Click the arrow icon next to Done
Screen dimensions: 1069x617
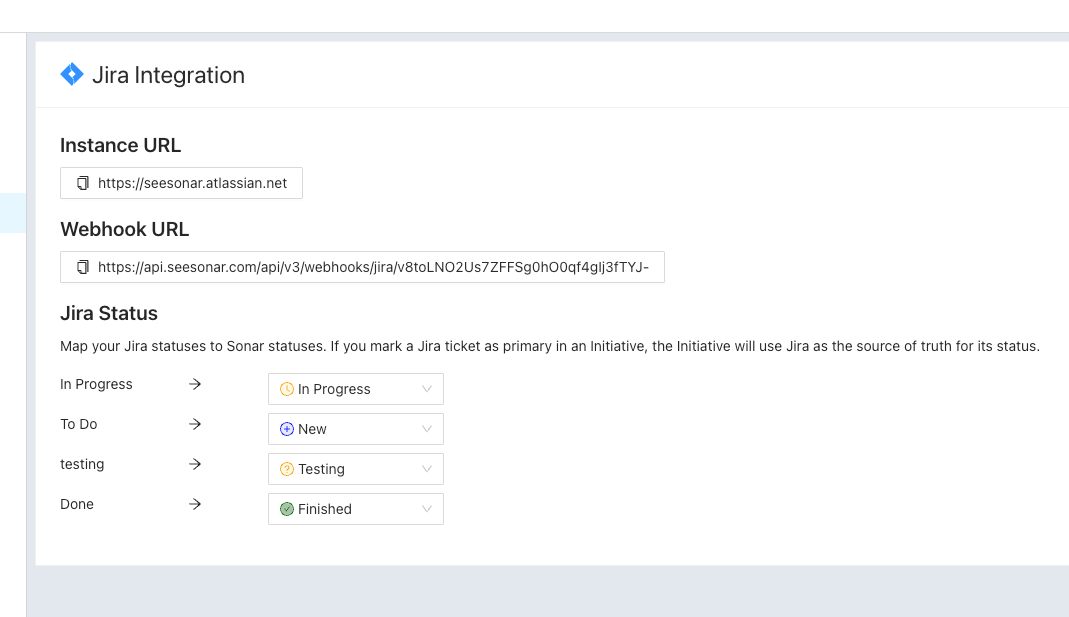195,504
